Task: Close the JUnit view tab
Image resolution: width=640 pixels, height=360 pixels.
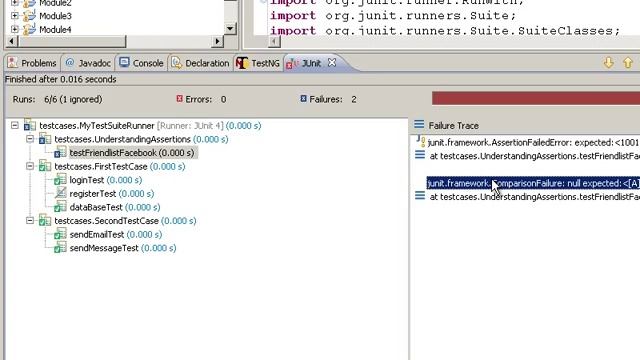Action: [332, 63]
